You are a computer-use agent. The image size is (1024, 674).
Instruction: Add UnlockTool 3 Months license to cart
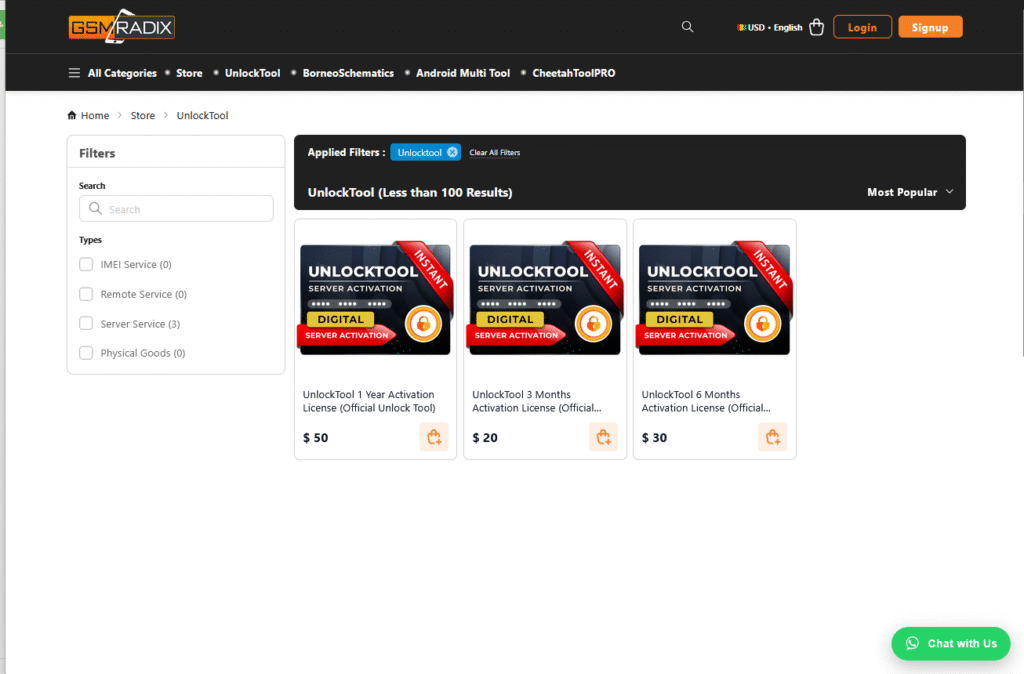point(603,437)
